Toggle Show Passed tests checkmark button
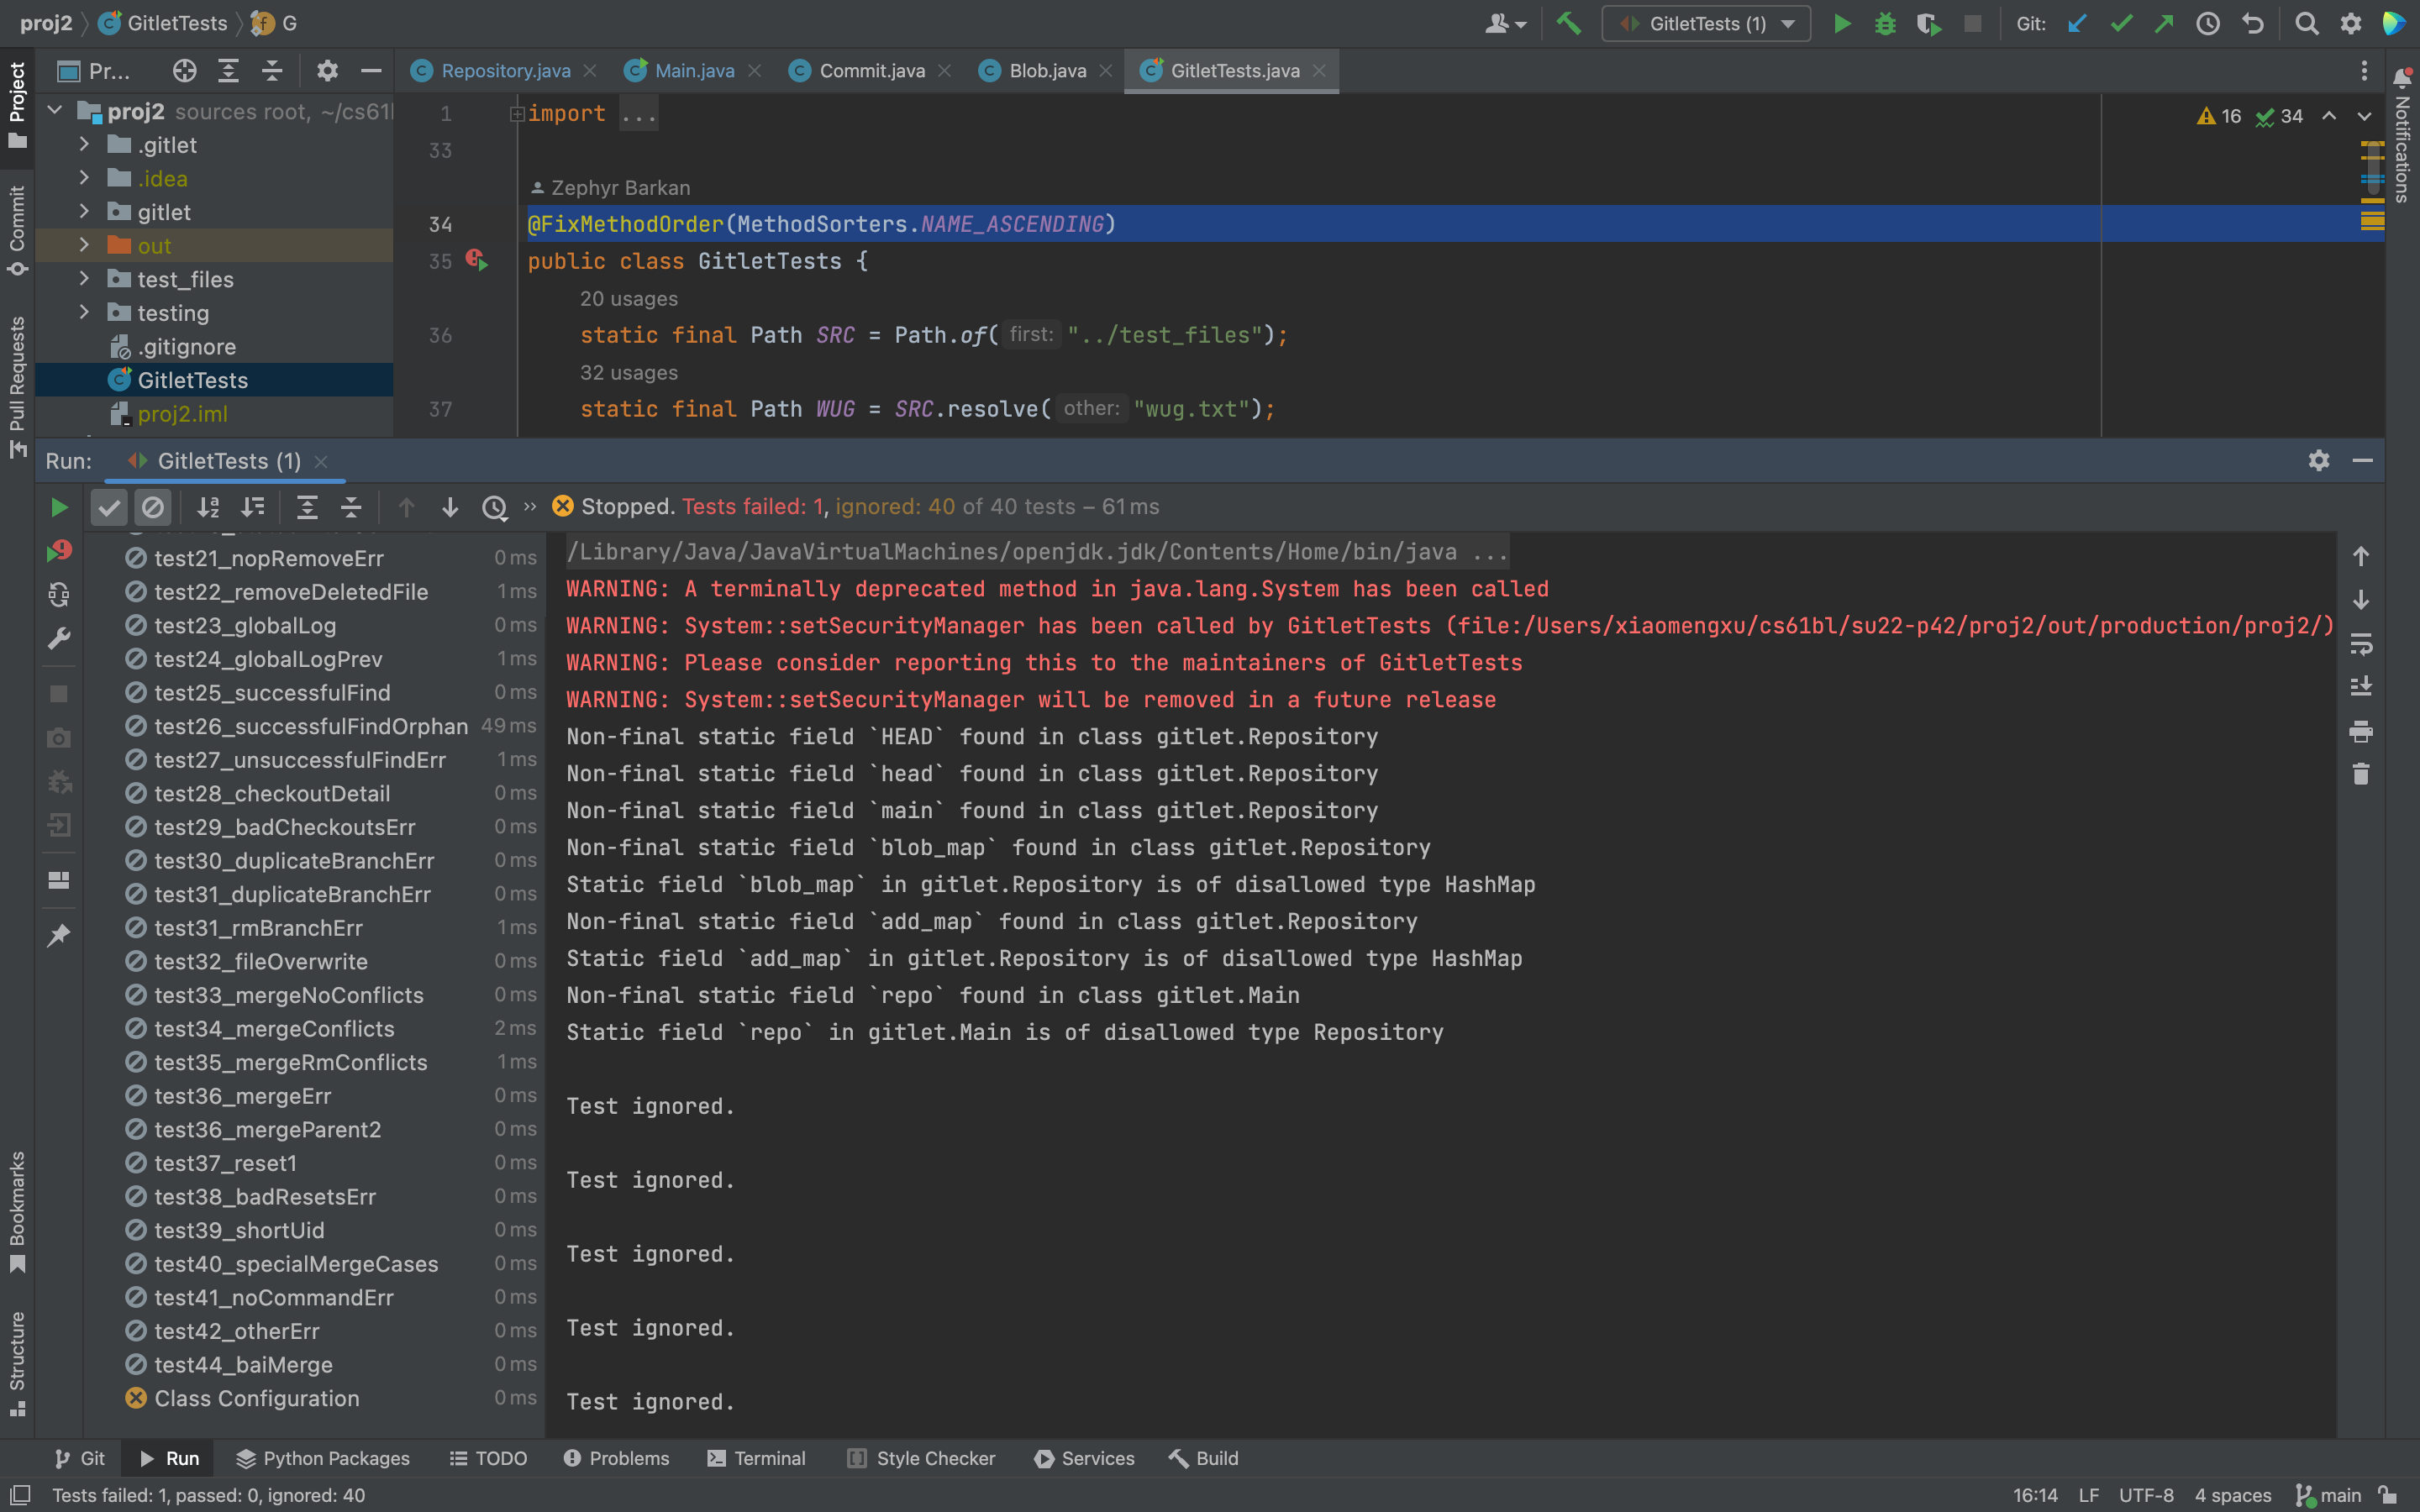Viewport: 2420px width, 1512px height. click(x=109, y=507)
